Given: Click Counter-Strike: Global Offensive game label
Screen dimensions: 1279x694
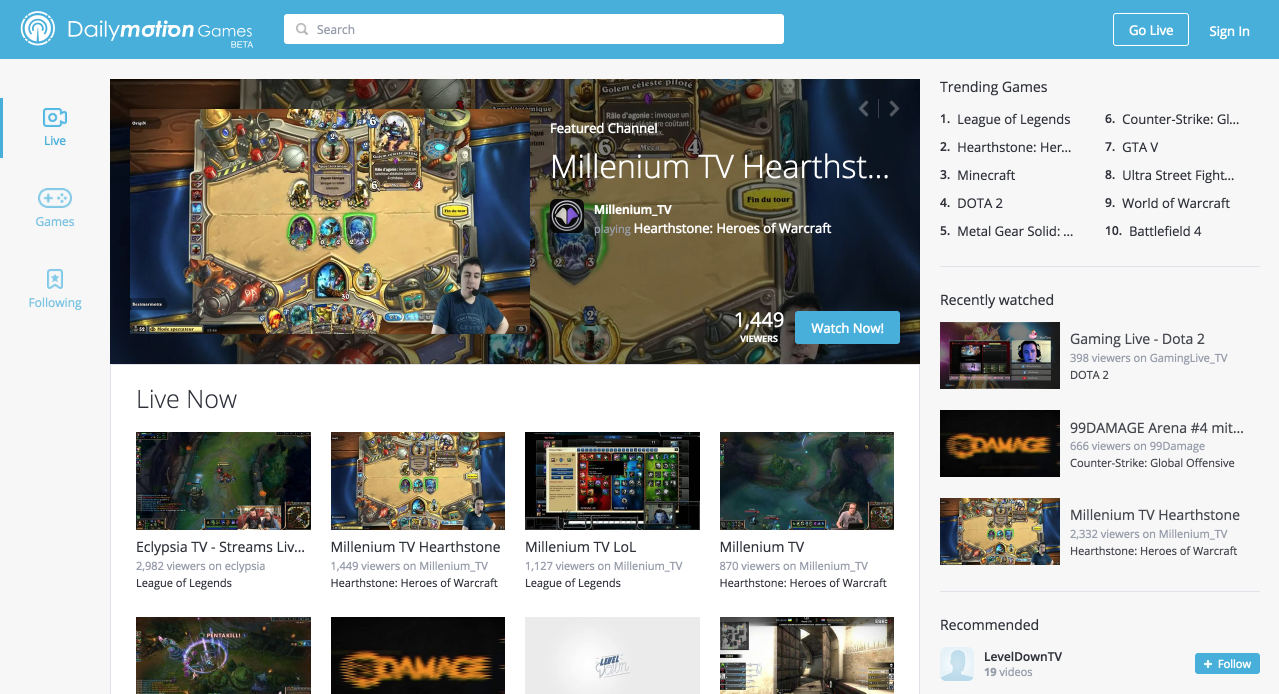Looking at the screenshot, I should tap(1152, 463).
